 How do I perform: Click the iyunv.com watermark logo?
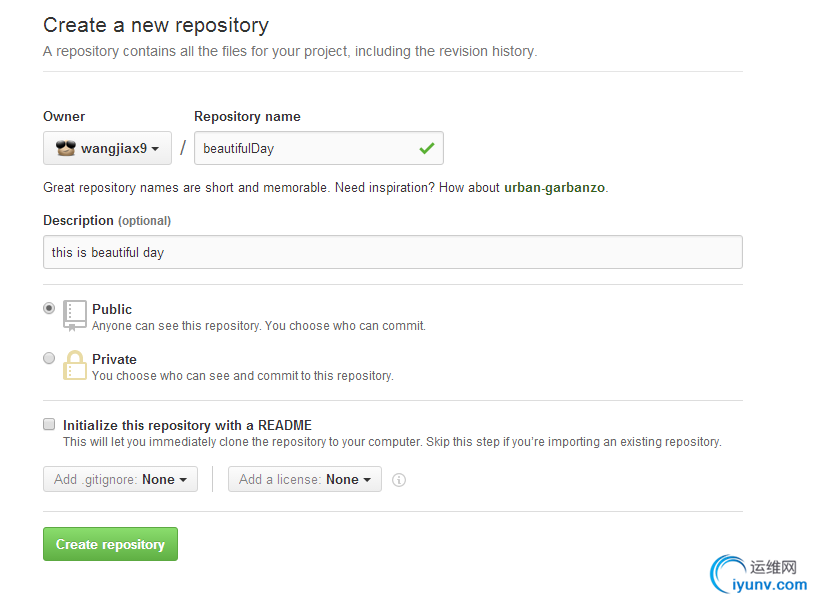[758, 574]
